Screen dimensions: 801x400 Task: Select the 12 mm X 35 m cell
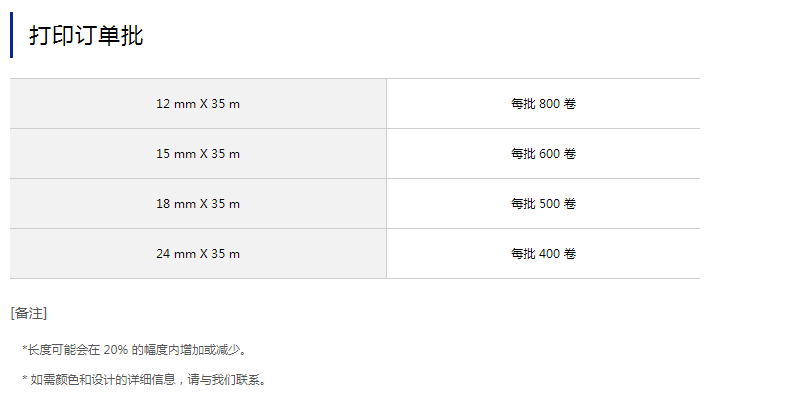point(198,104)
